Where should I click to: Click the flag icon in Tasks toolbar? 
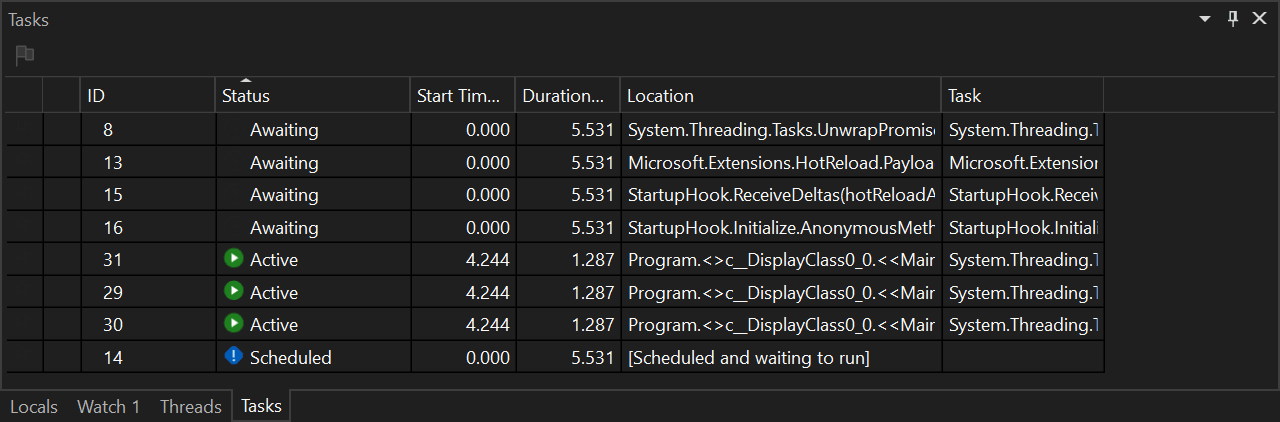tap(25, 55)
